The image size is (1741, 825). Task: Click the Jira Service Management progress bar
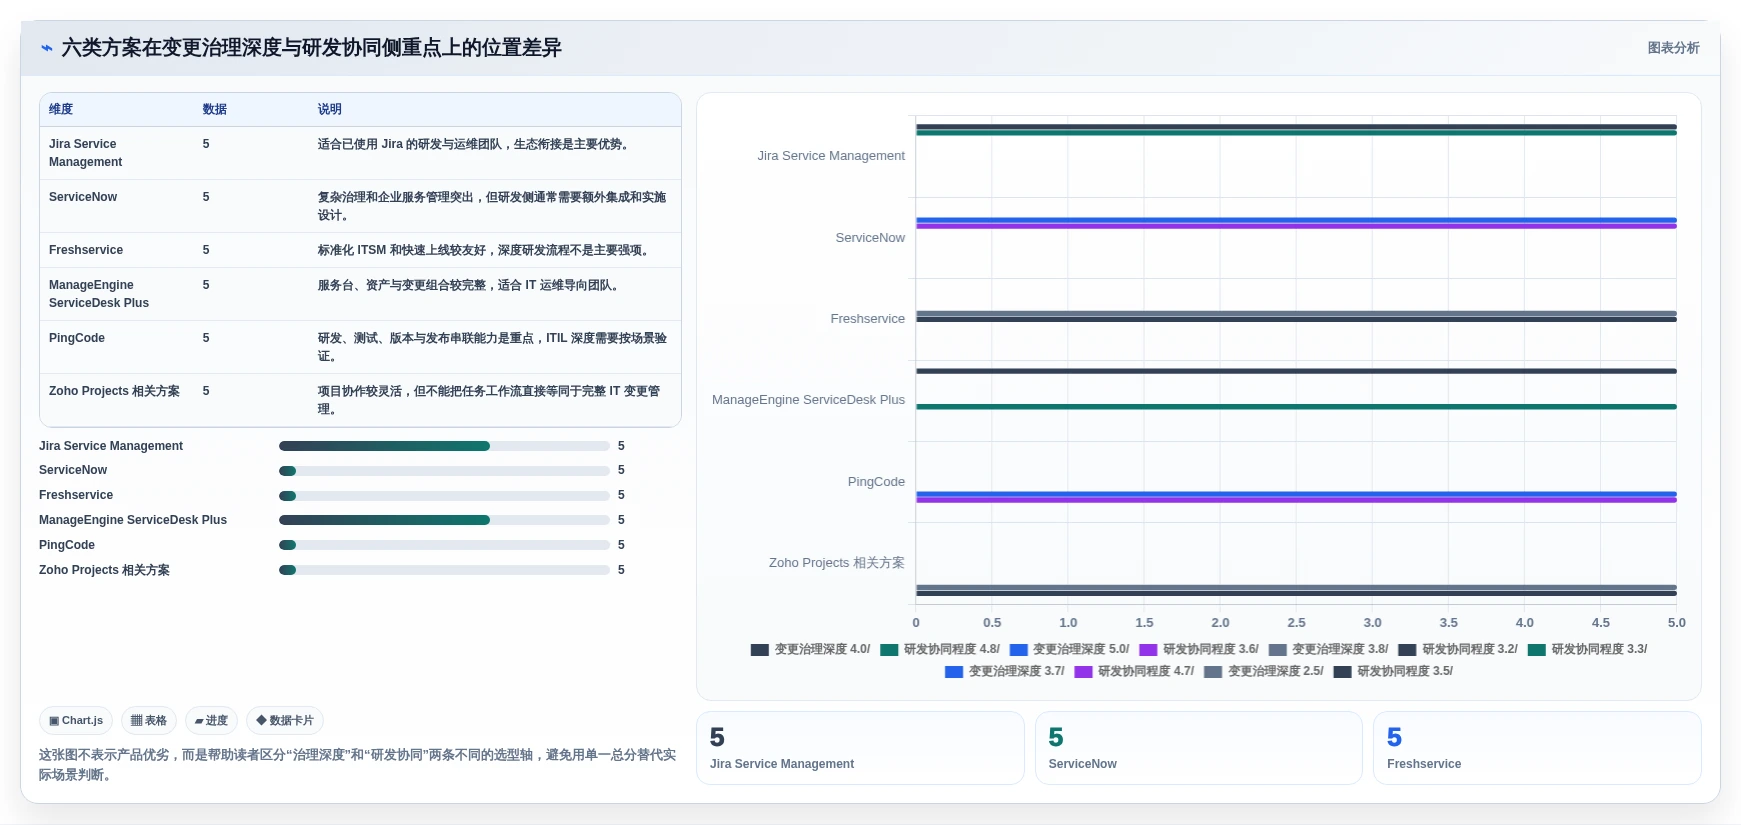click(444, 446)
